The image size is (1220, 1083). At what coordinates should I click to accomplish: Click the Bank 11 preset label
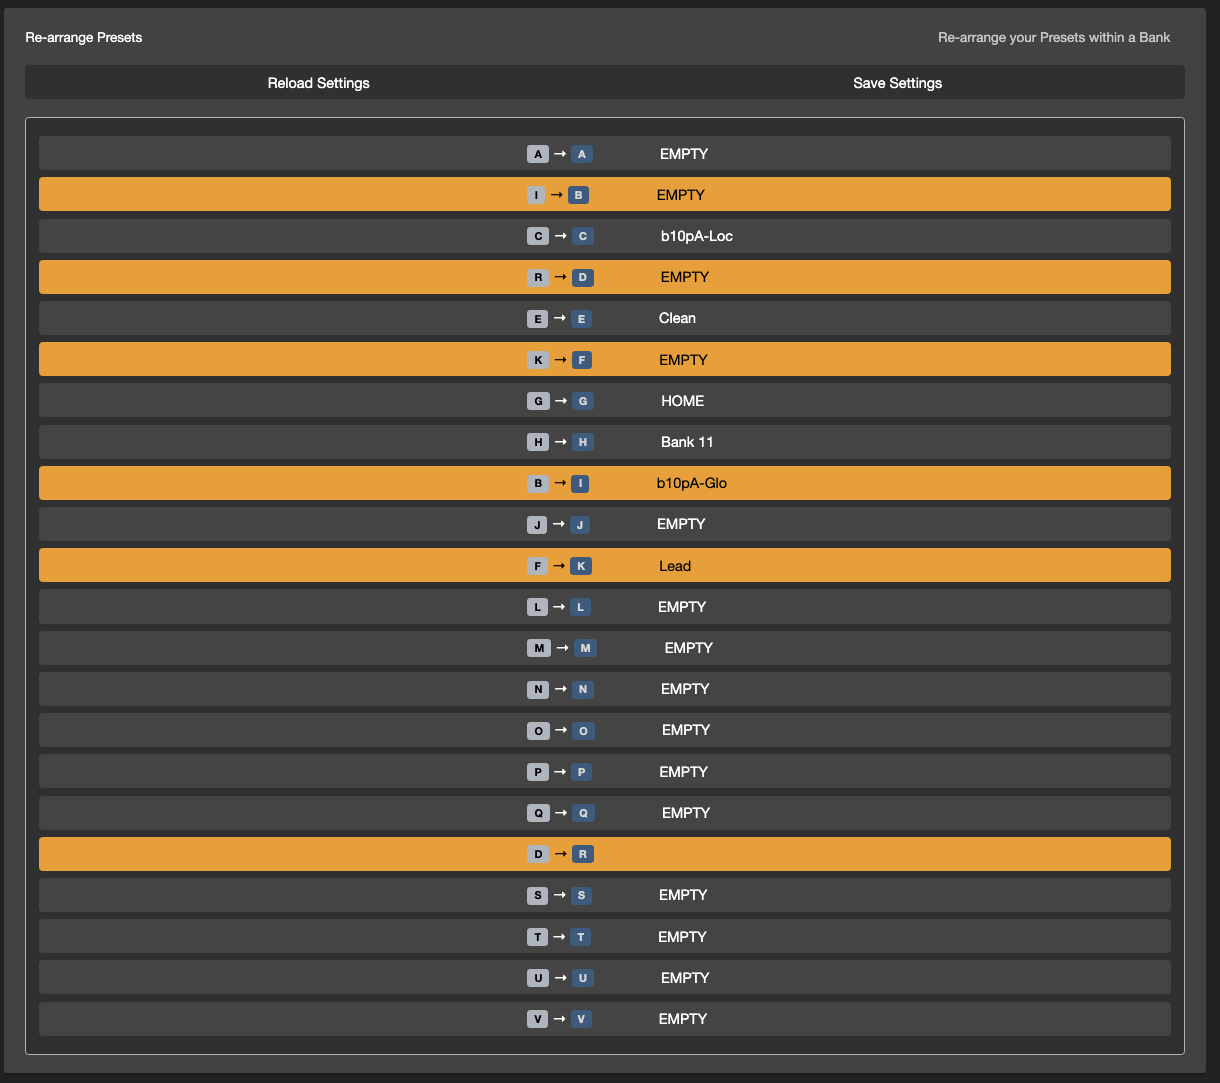[687, 442]
